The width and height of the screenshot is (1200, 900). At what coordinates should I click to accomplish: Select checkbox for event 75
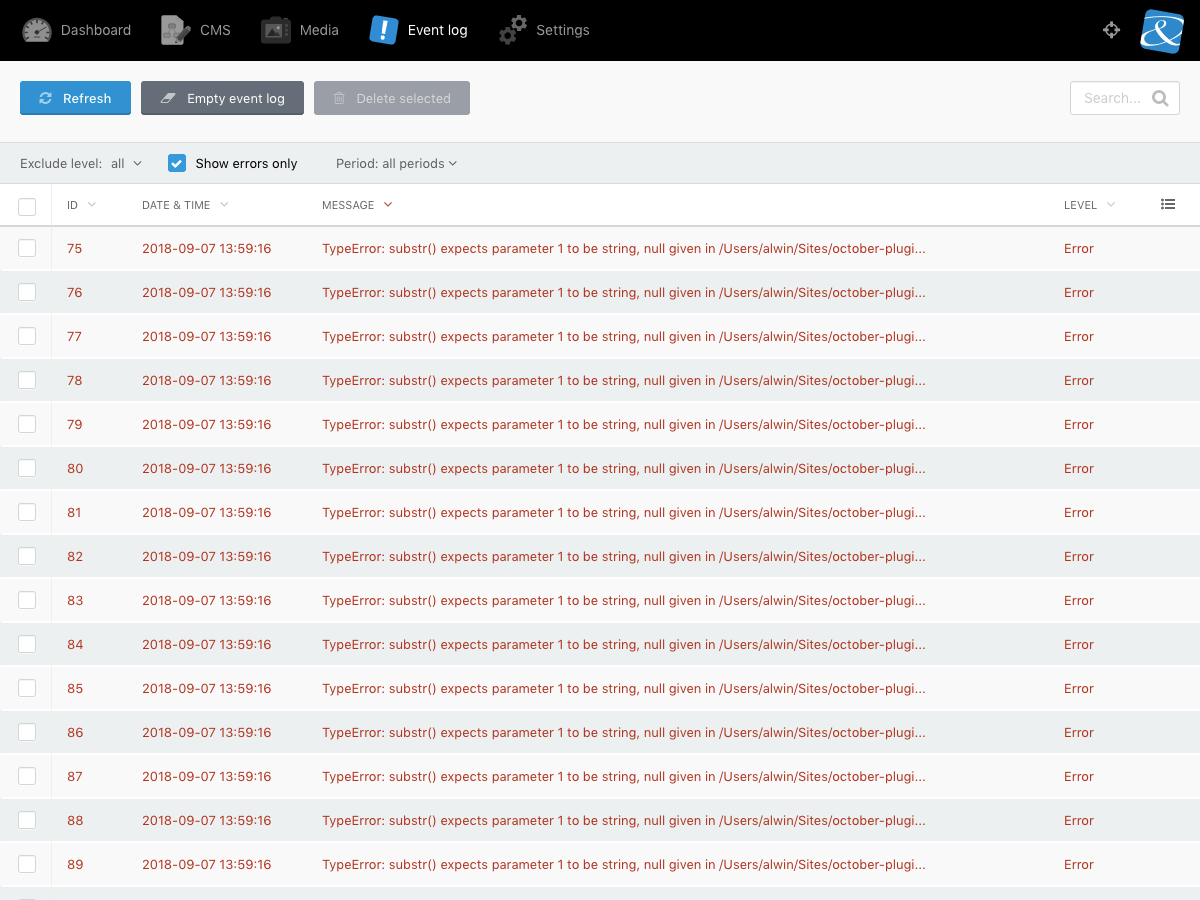[27, 248]
